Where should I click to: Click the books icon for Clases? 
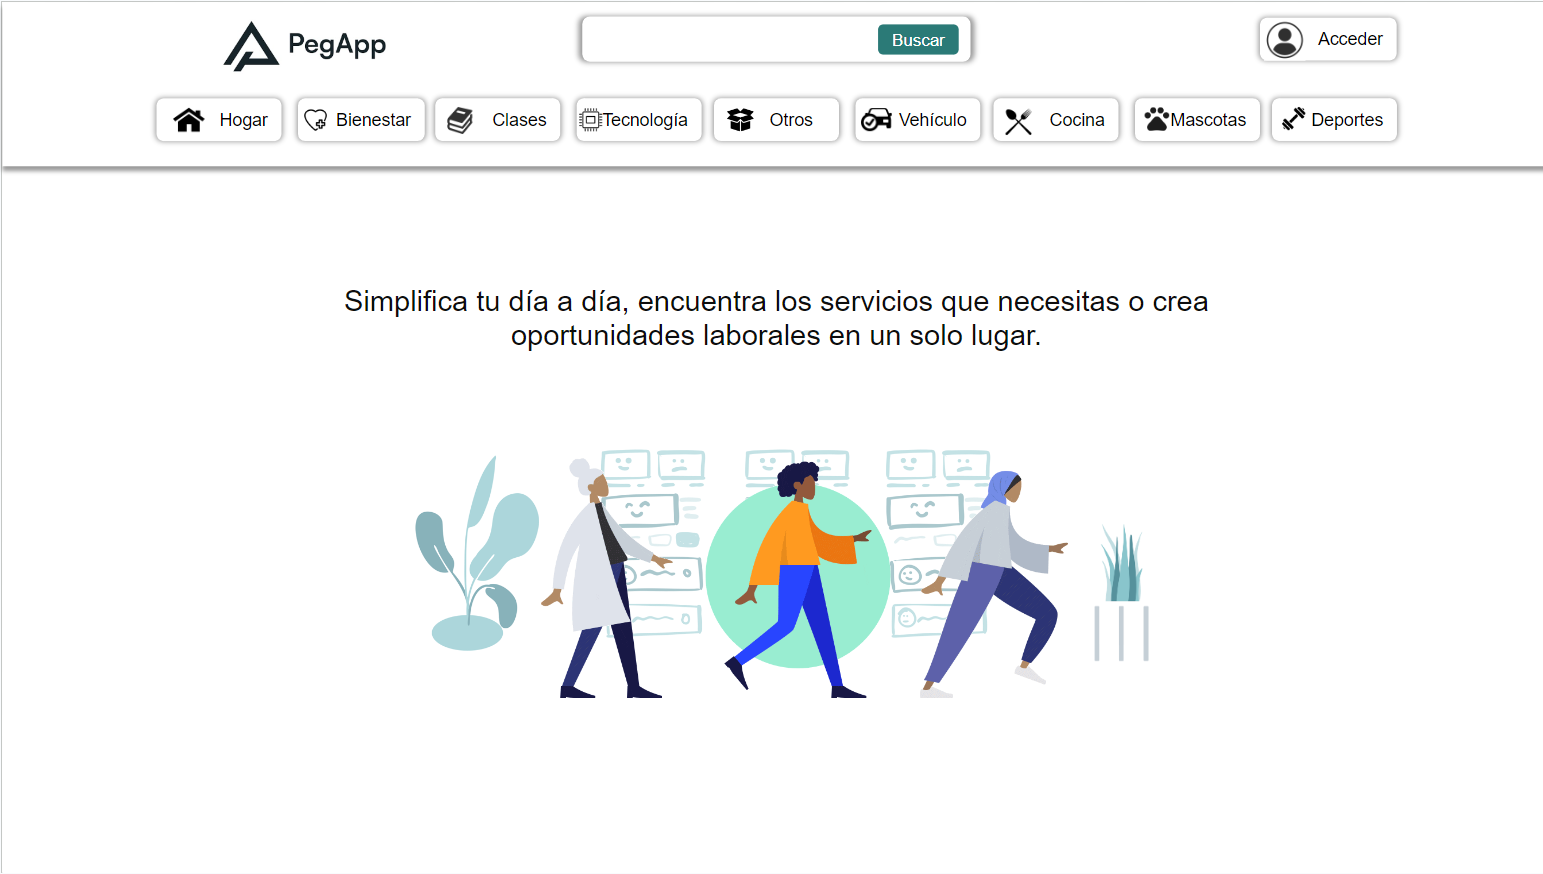point(460,120)
